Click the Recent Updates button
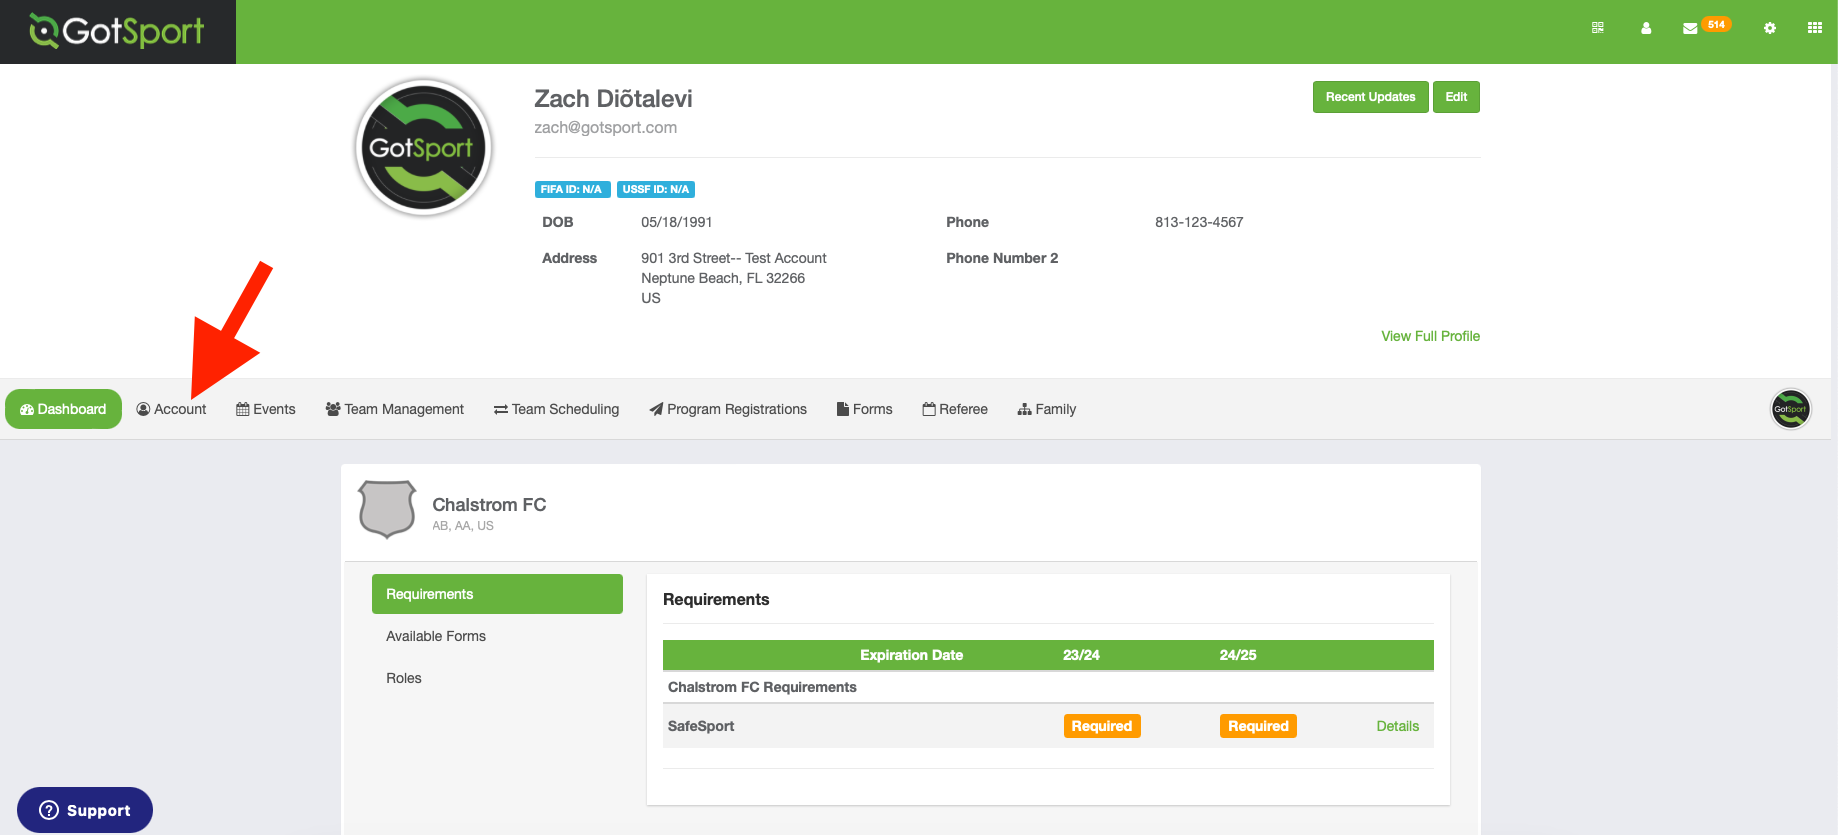This screenshot has width=1838, height=835. click(x=1370, y=97)
